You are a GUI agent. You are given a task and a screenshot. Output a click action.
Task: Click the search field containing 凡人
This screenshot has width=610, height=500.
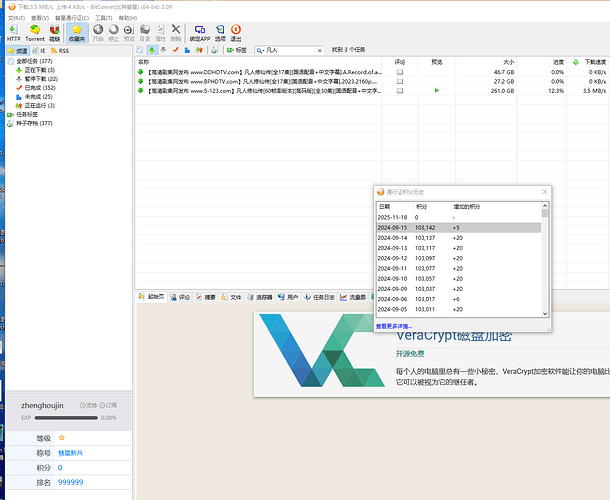(290, 49)
